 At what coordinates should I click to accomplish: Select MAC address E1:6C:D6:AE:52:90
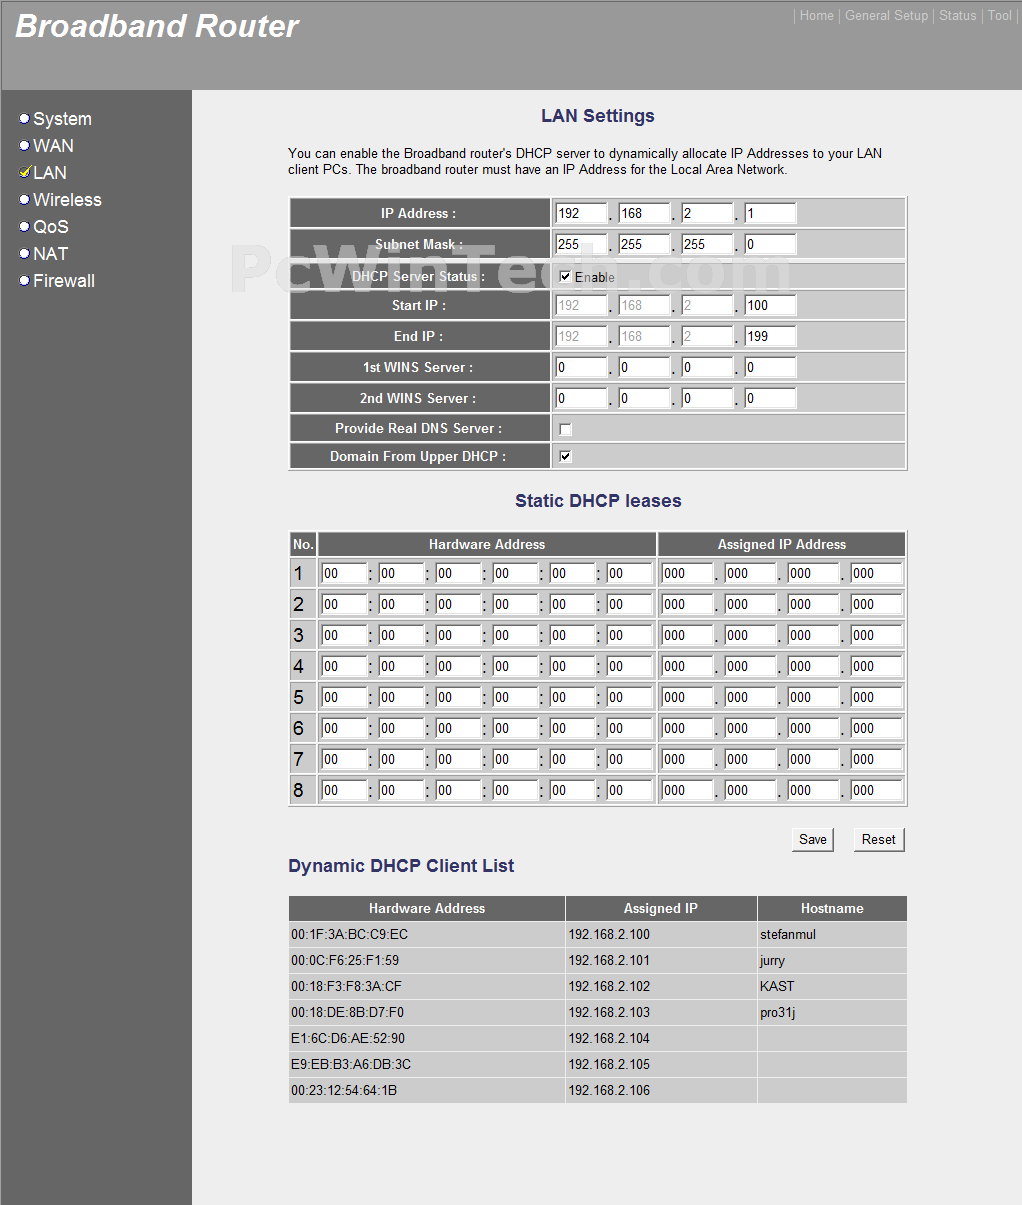(348, 1038)
